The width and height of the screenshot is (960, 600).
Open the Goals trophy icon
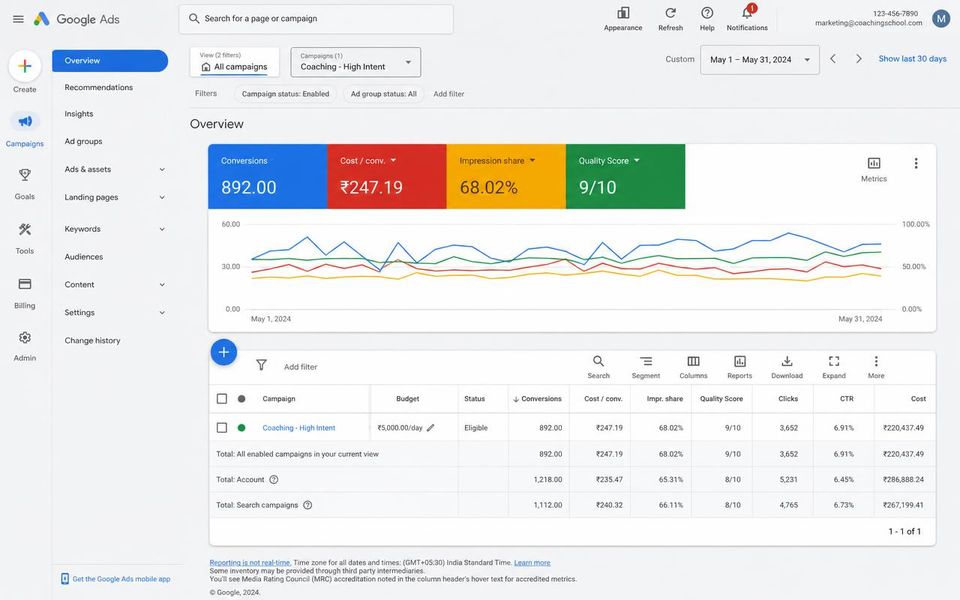(24, 175)
